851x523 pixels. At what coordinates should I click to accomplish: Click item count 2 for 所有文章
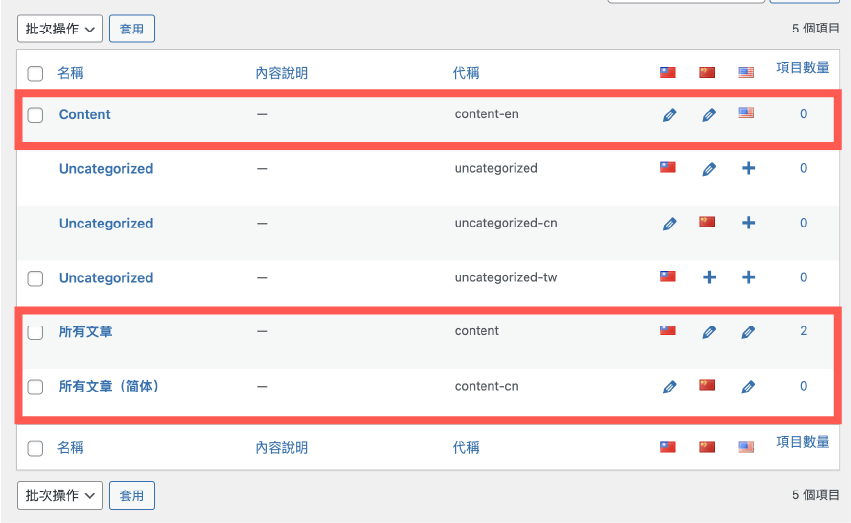click(803, 331)
